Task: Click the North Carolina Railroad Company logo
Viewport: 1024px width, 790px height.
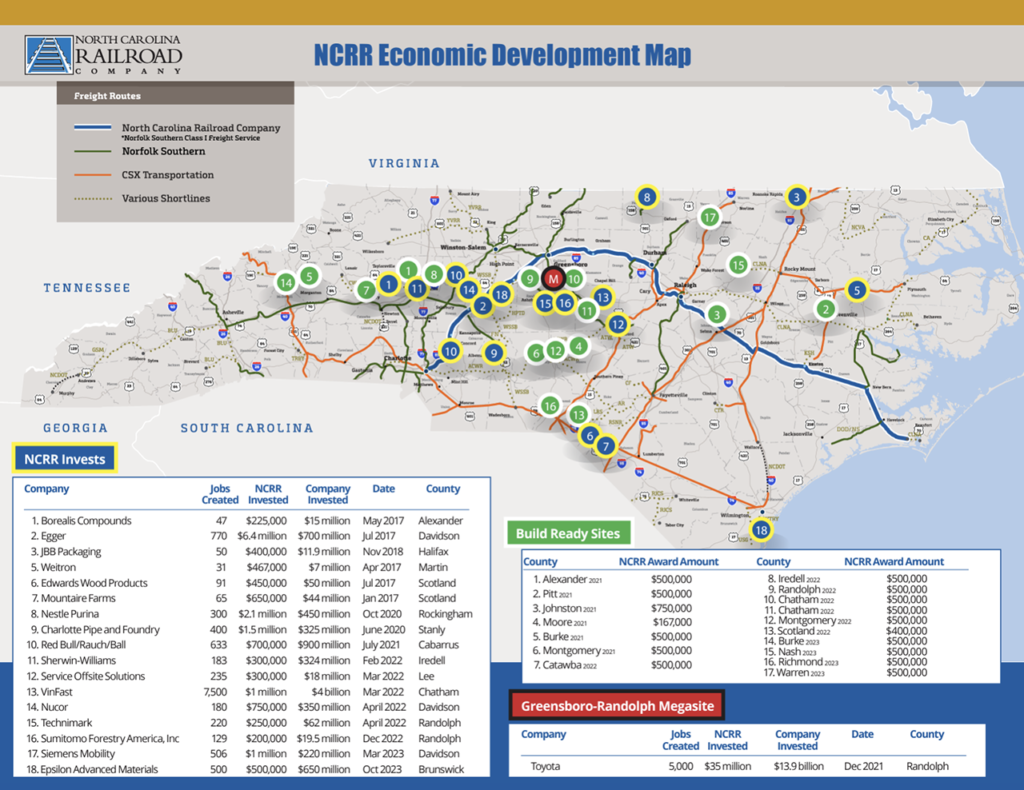Action: pos(104,54)
